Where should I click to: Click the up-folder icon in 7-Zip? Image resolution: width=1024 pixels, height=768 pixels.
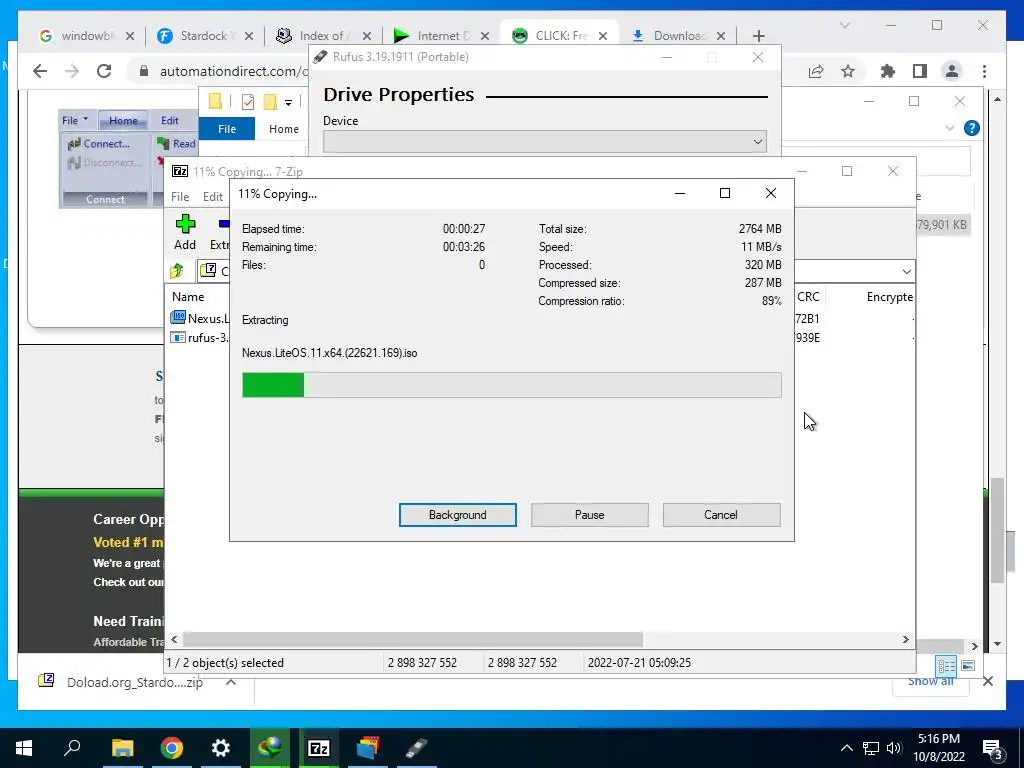click(177, 270)
